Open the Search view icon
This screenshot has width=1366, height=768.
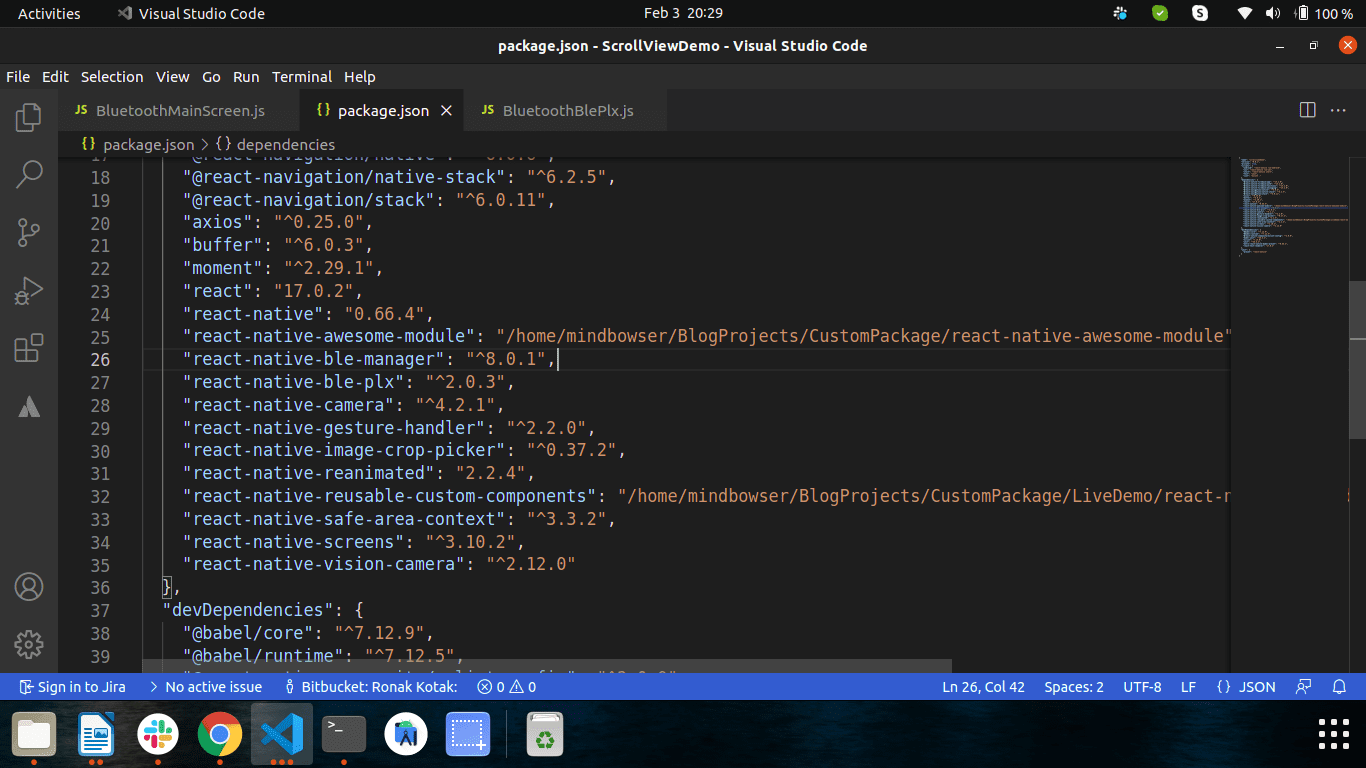pos(29,174)
